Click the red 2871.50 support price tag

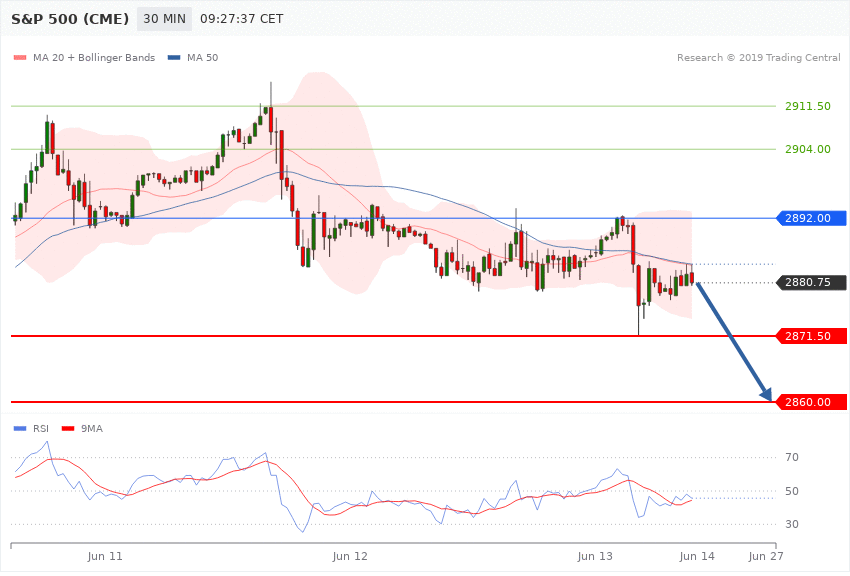point(812,336)
